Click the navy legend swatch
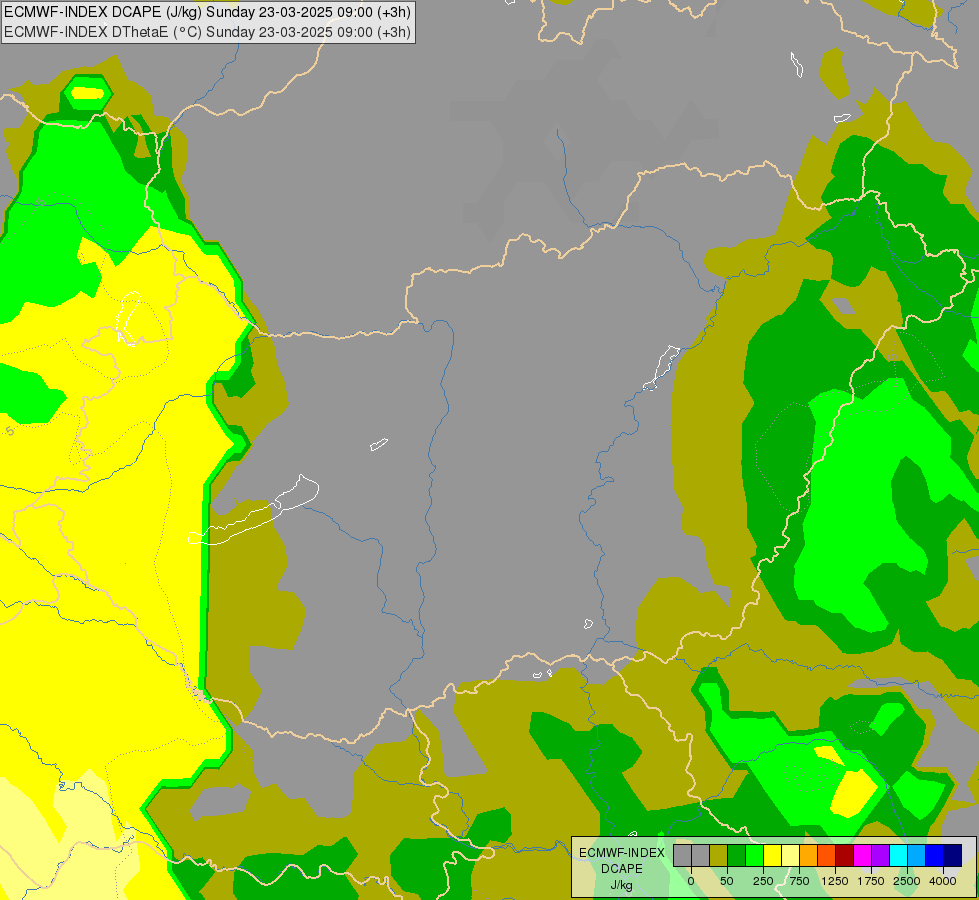This screenshot has height=900, width=979. pyautogui.click(x=952, y=856)
